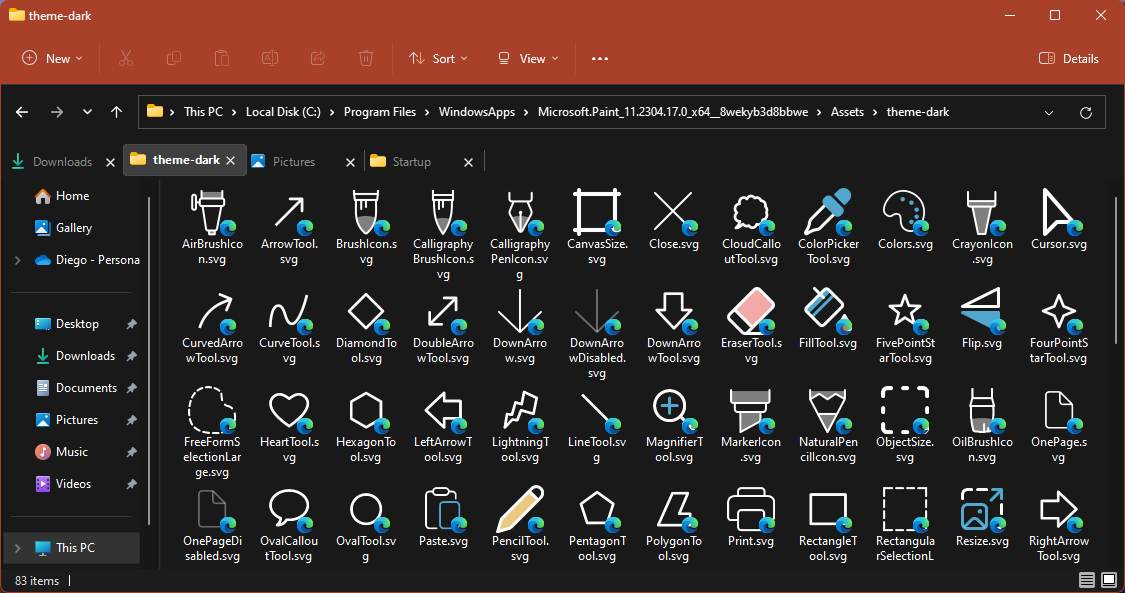Select HeartTool.svg file
This screenshot has height=593, width=1125.
point(288,426)
